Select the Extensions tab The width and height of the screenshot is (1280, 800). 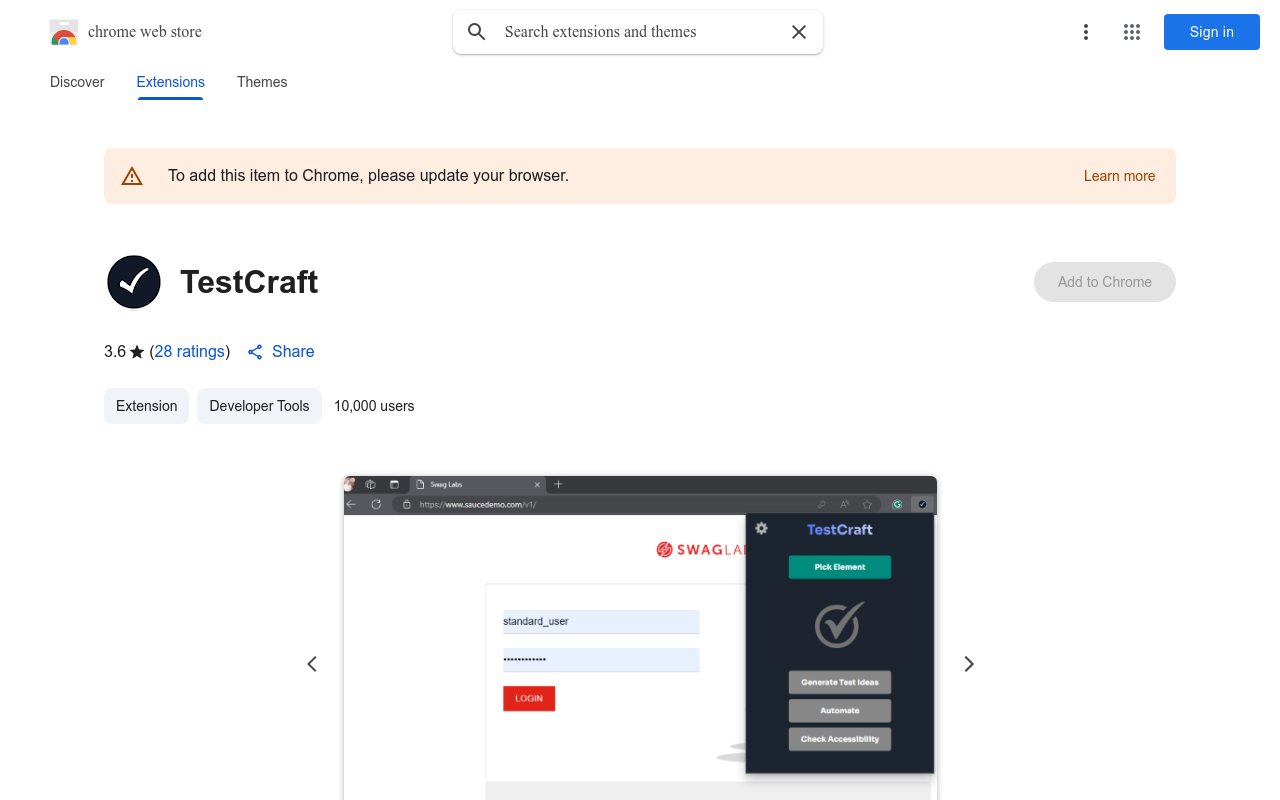(x=171, y=82)
